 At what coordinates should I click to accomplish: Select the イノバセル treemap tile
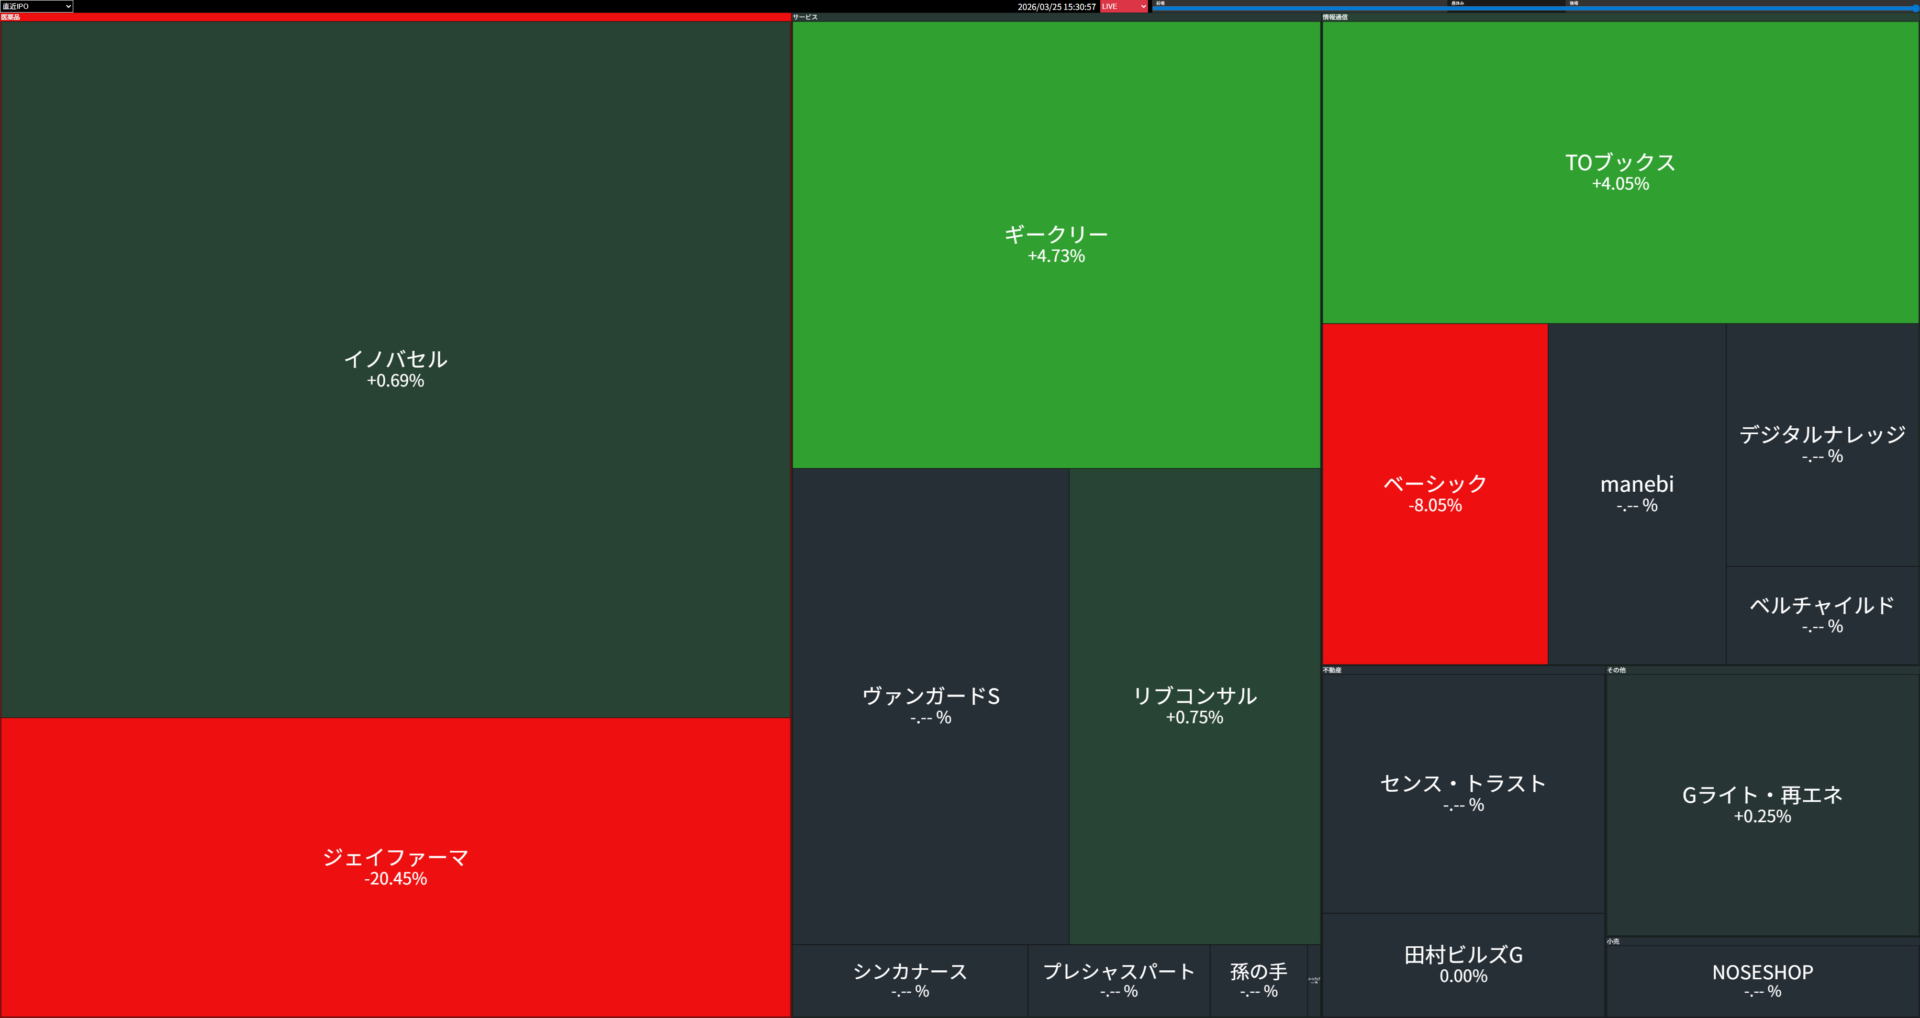point(395,368)
